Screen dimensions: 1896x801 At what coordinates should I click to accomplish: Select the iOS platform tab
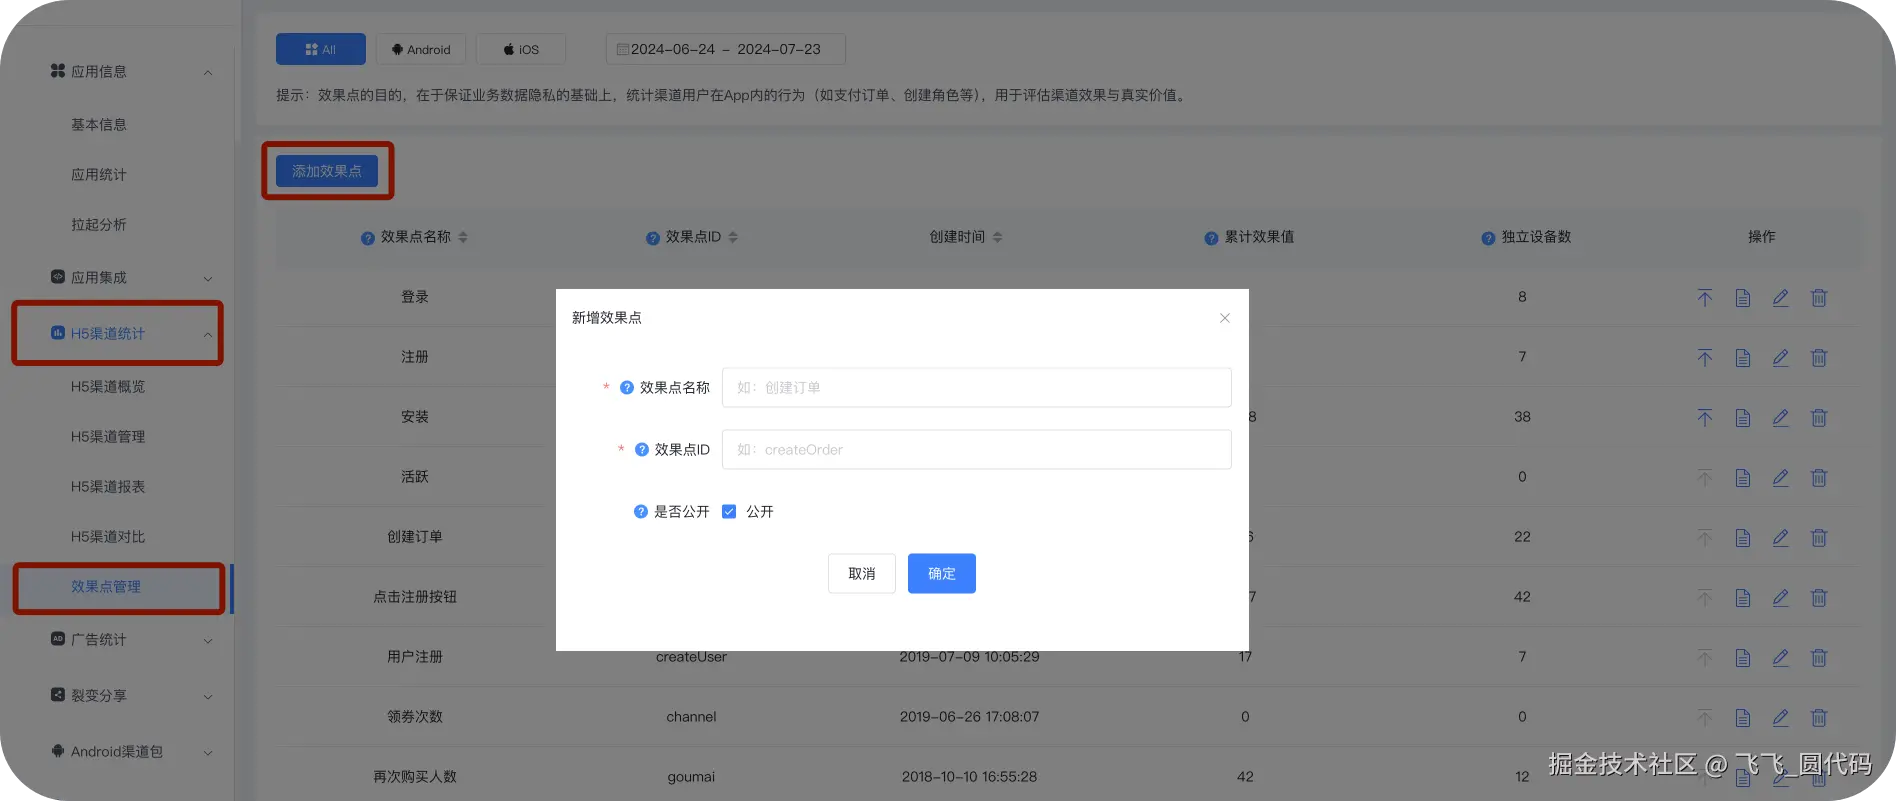[x=521, y=49]
